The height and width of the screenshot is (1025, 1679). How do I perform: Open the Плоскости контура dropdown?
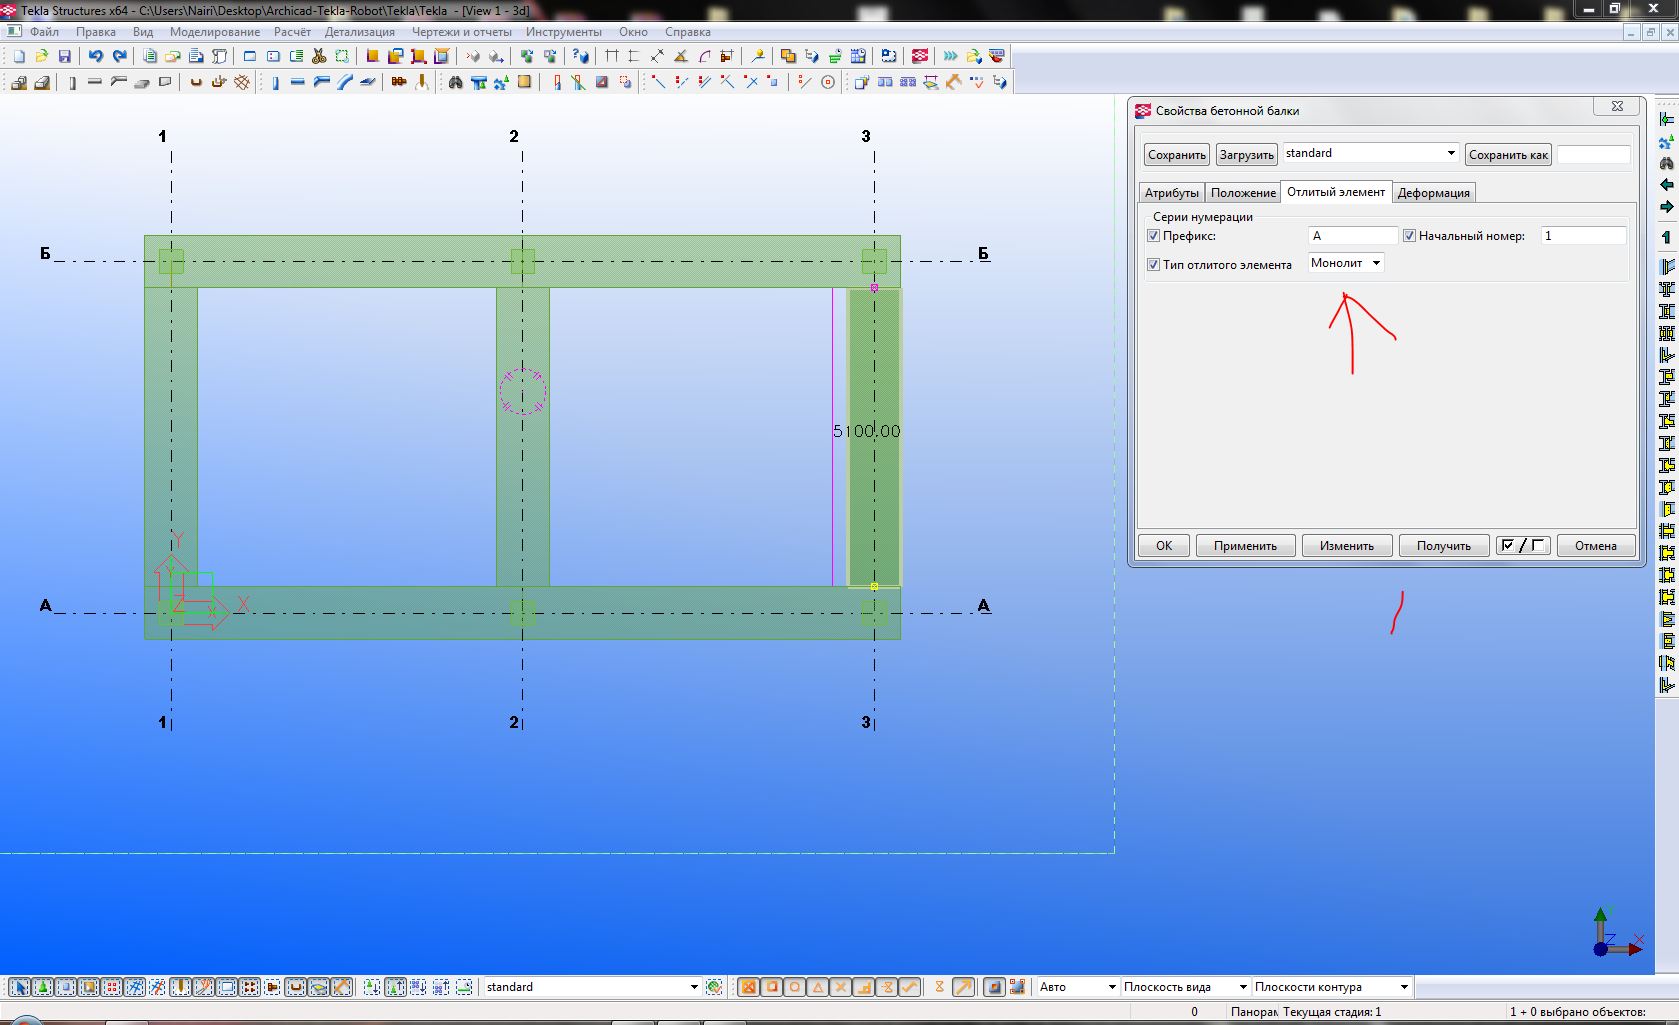[1403, 987]
